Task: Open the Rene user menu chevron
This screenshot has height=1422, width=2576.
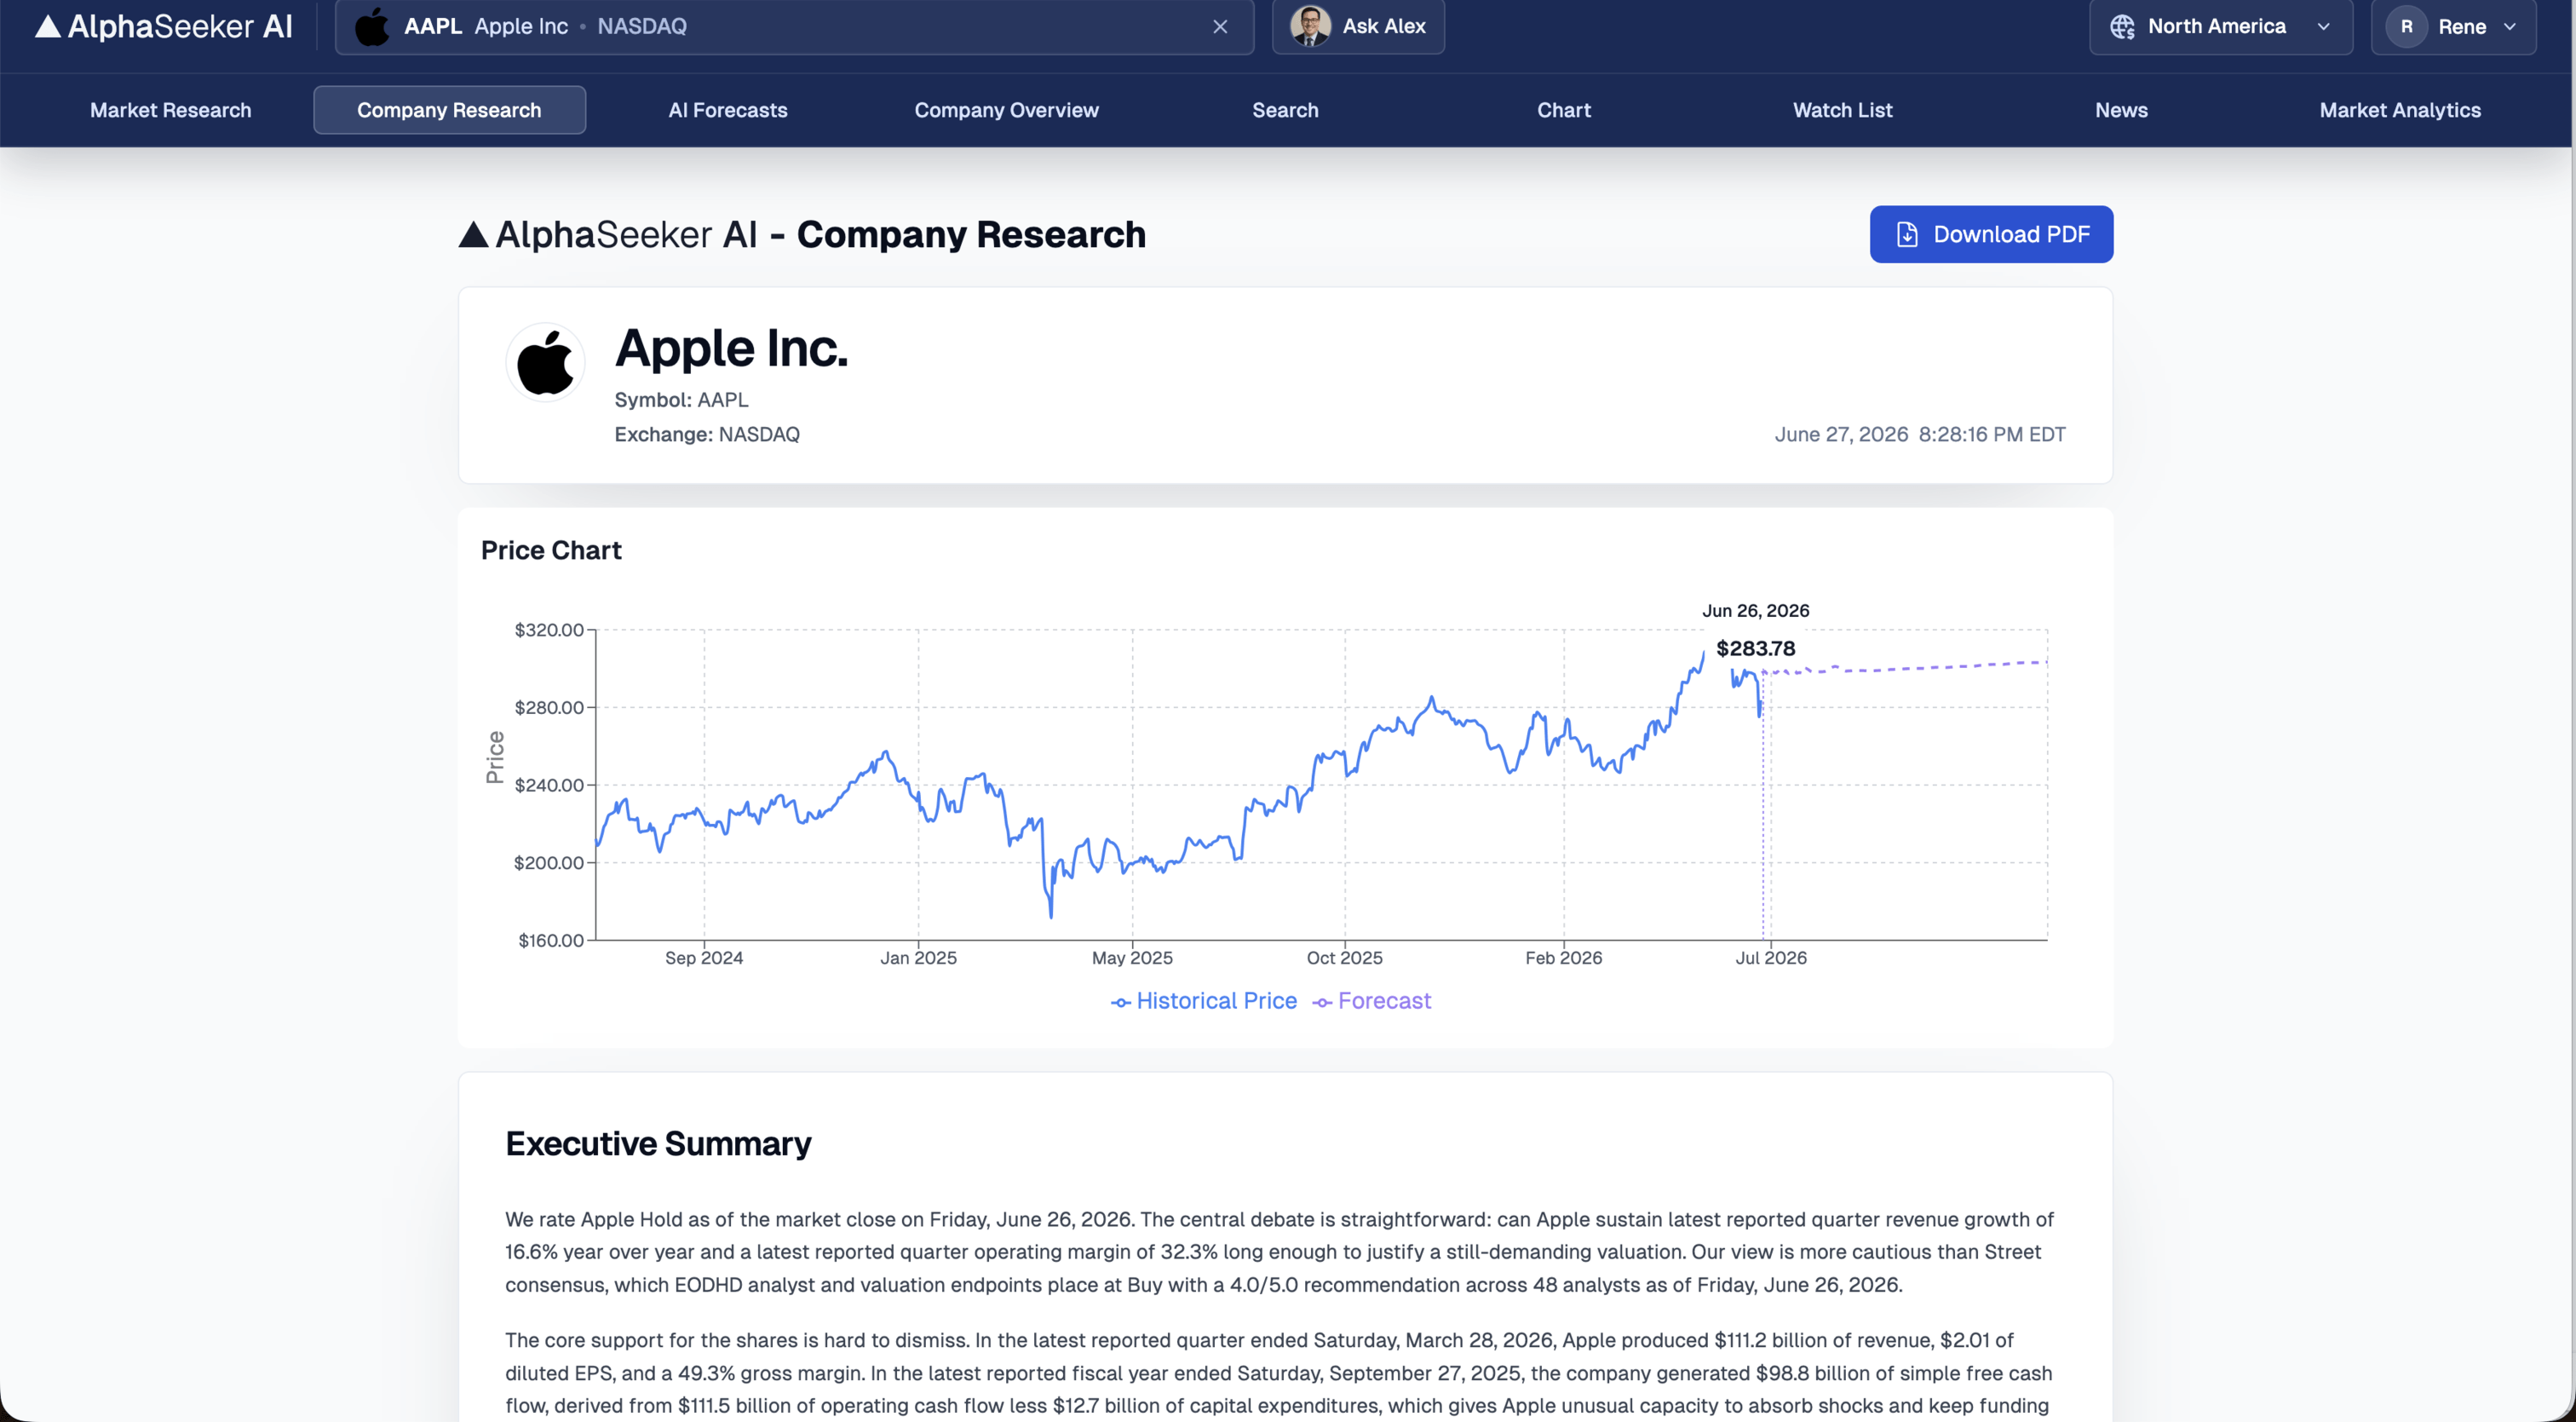Action: (2509, 26)
